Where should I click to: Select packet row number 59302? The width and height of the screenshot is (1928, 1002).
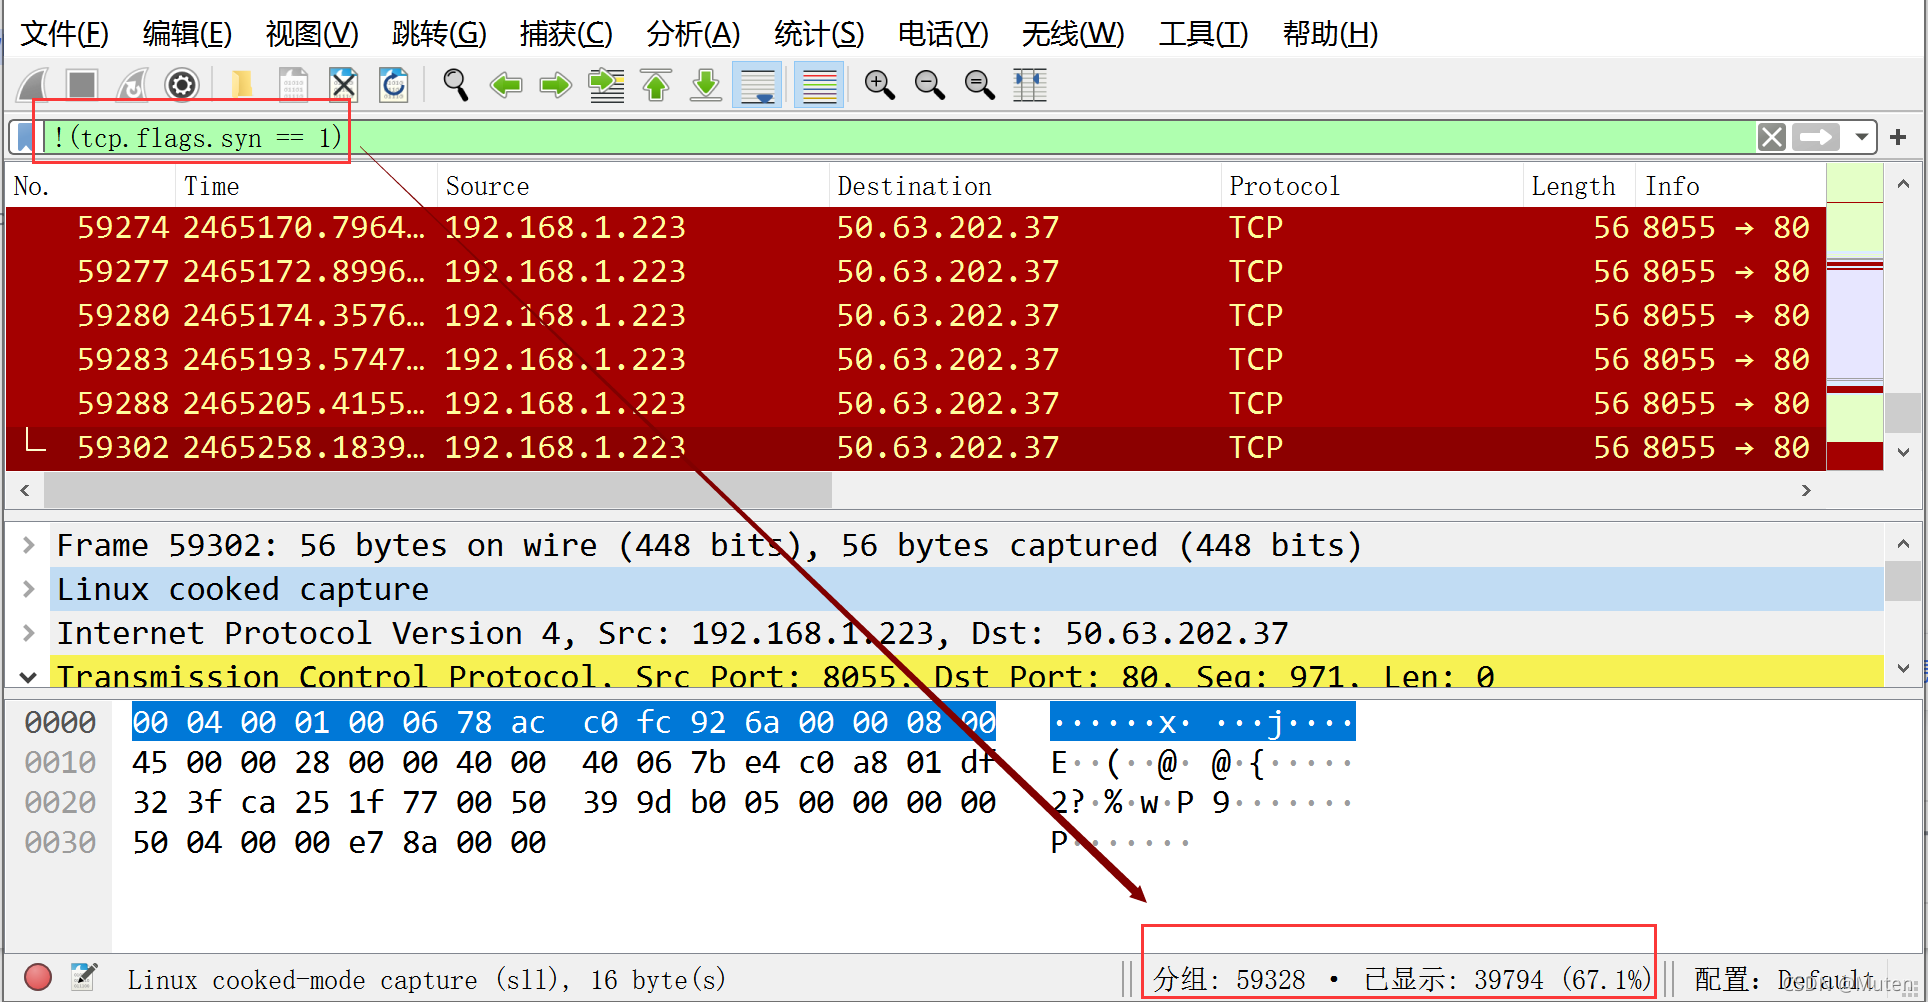(916, 448)
